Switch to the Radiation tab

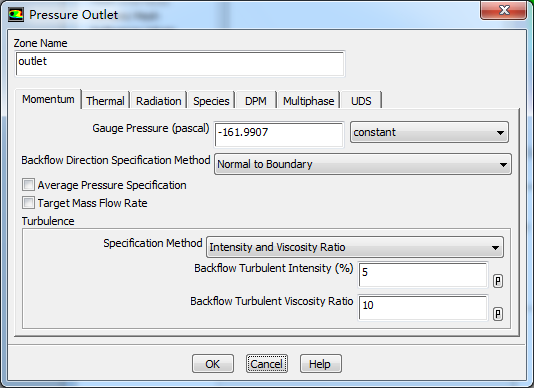point(159,101)
